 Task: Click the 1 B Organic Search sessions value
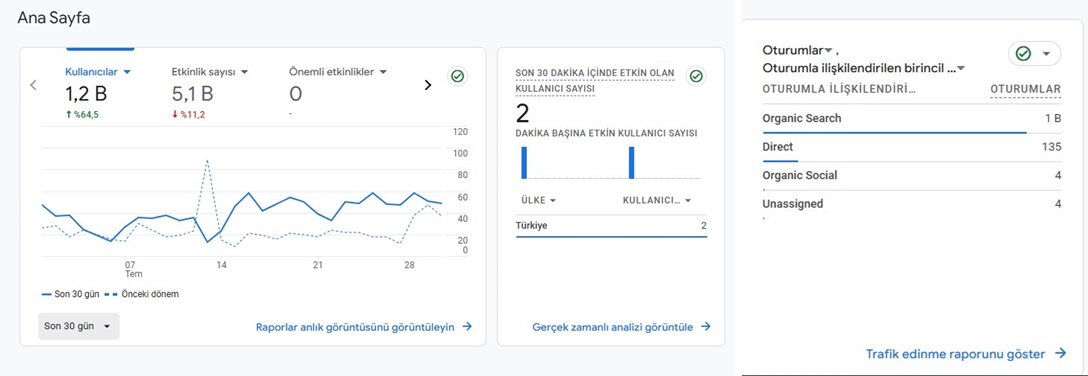click(x=1053, y=119)
